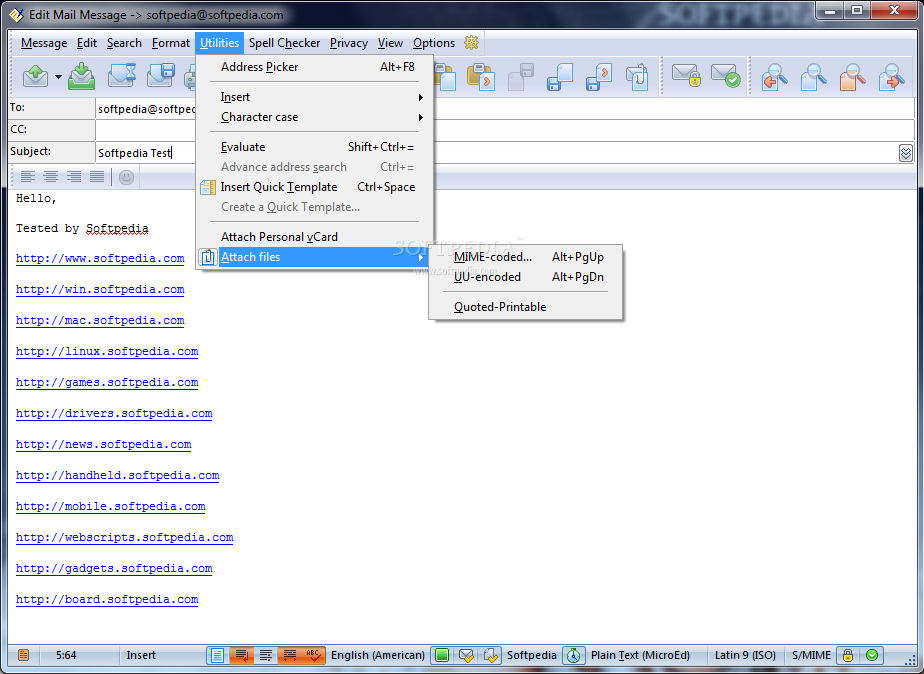Click the golden flower icon in the menu bar

[x=471, y=42]
